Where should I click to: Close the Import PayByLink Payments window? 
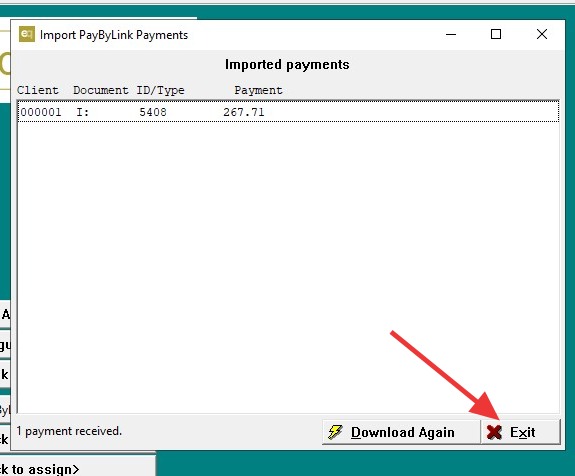coord(542,34)
